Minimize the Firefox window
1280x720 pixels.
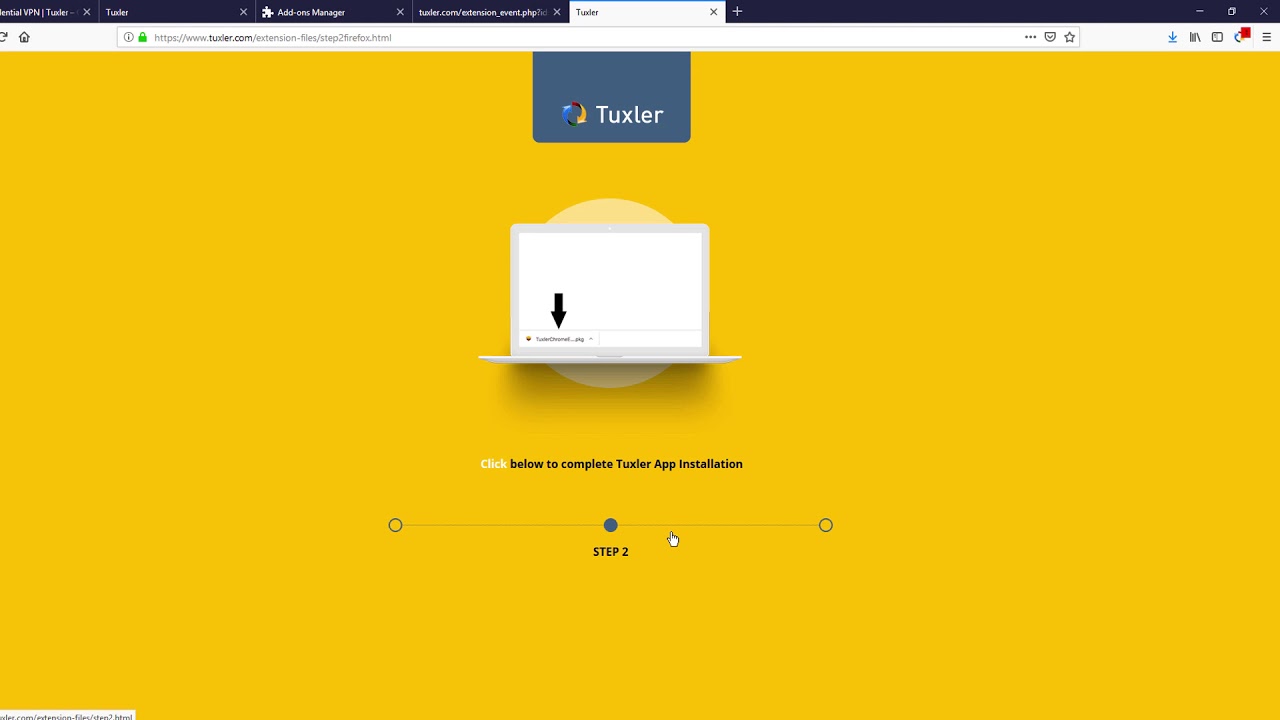pos(1199,12)
